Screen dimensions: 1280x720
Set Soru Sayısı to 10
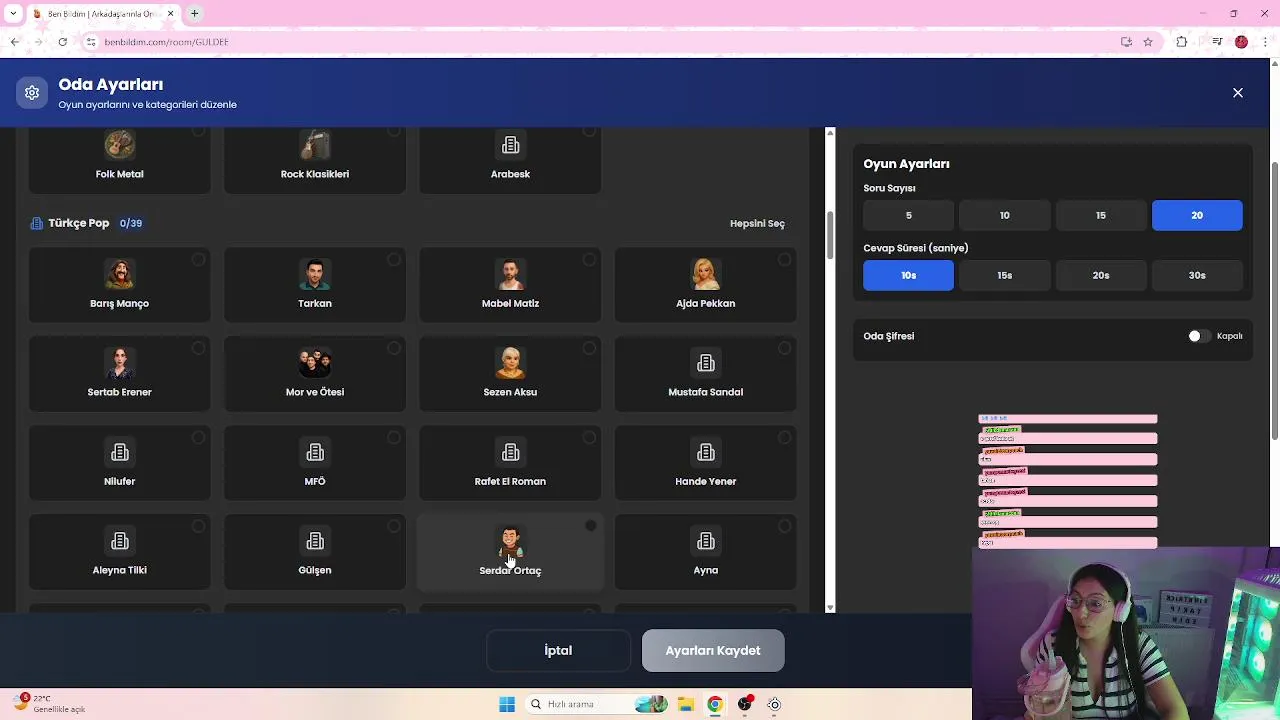[1004, 215]
